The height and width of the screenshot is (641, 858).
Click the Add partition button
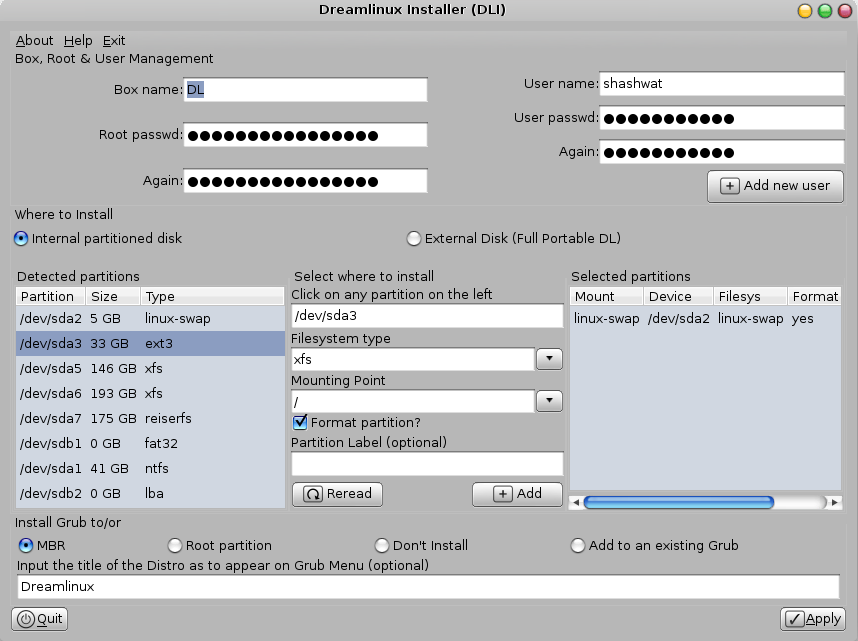[x=517, y=493]
